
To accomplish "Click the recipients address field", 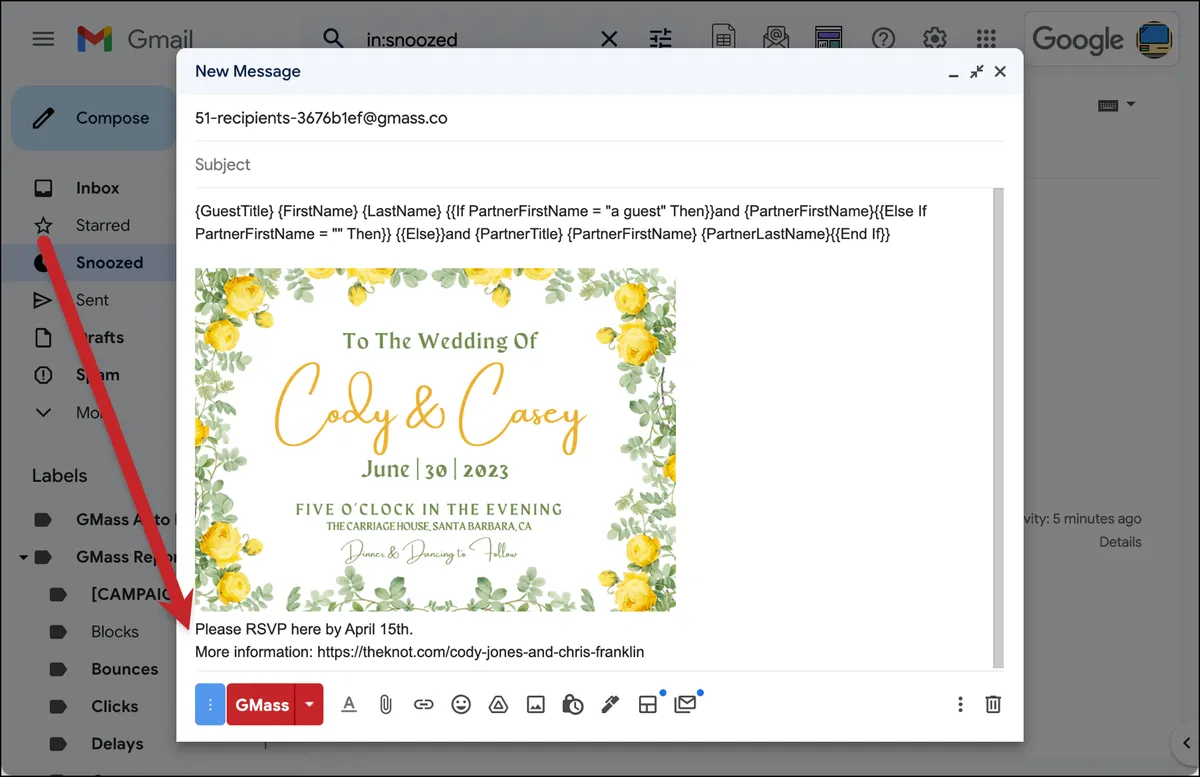I will 599,118.
